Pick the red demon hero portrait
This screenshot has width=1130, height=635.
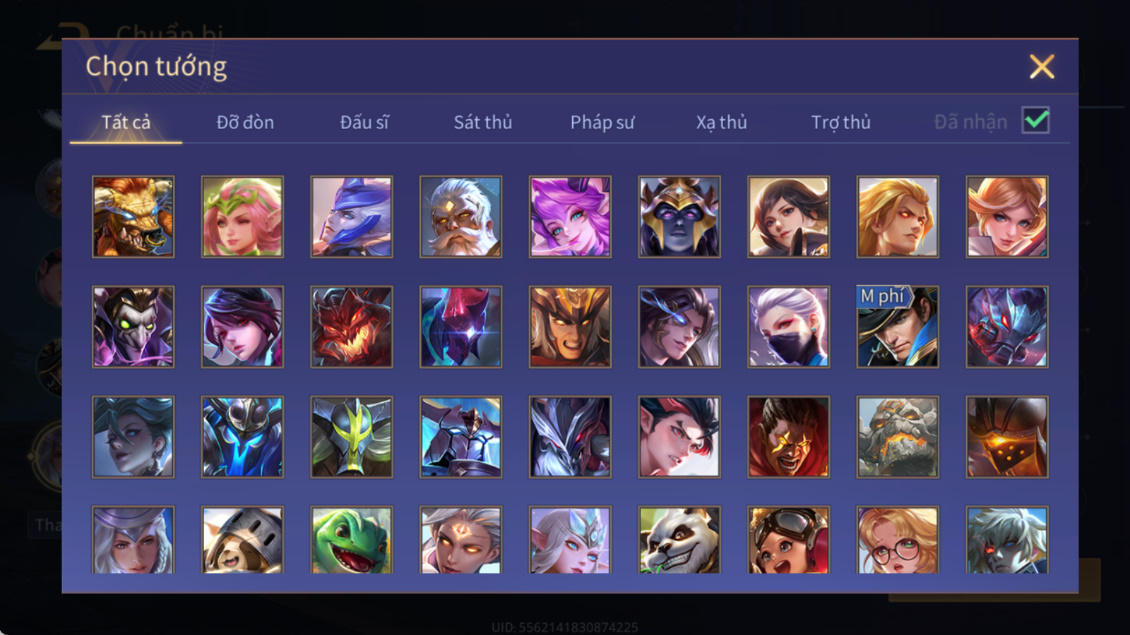click(x=352, y=327)
